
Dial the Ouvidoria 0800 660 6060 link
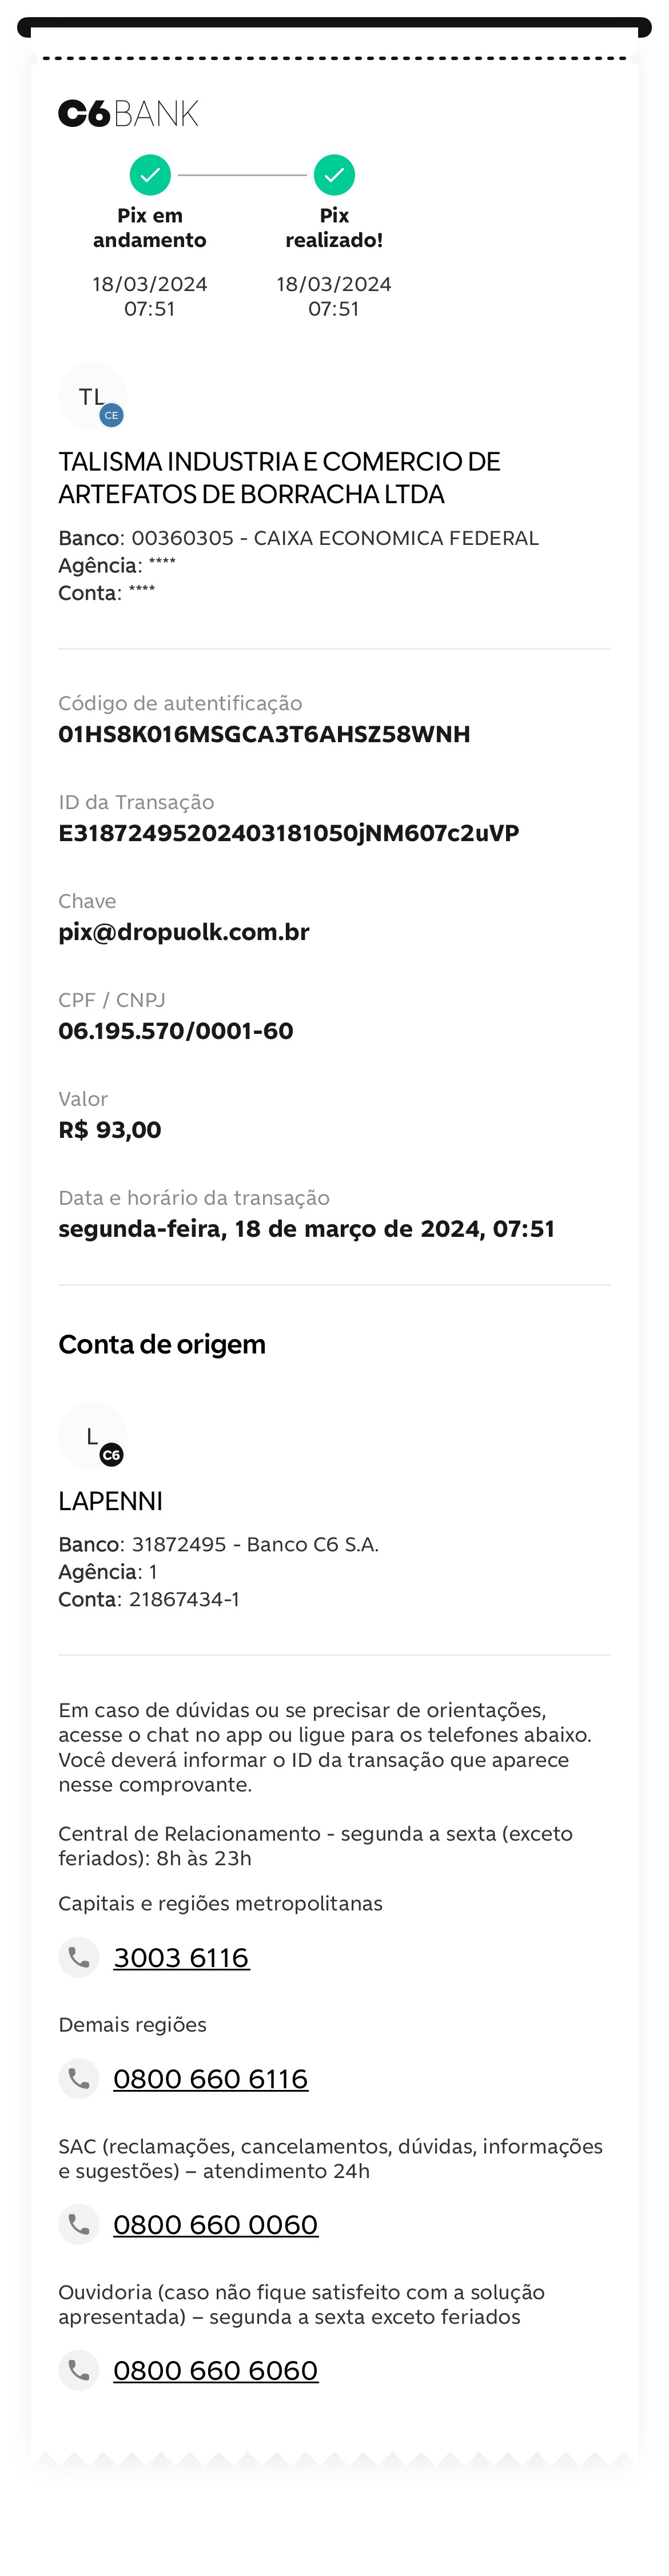215,2370
